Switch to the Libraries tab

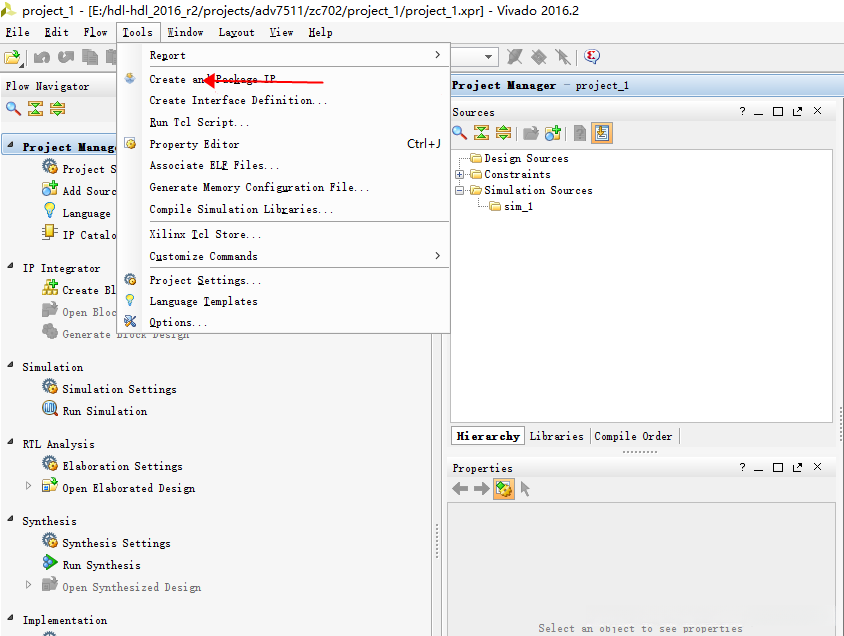[x=556, y=436]
